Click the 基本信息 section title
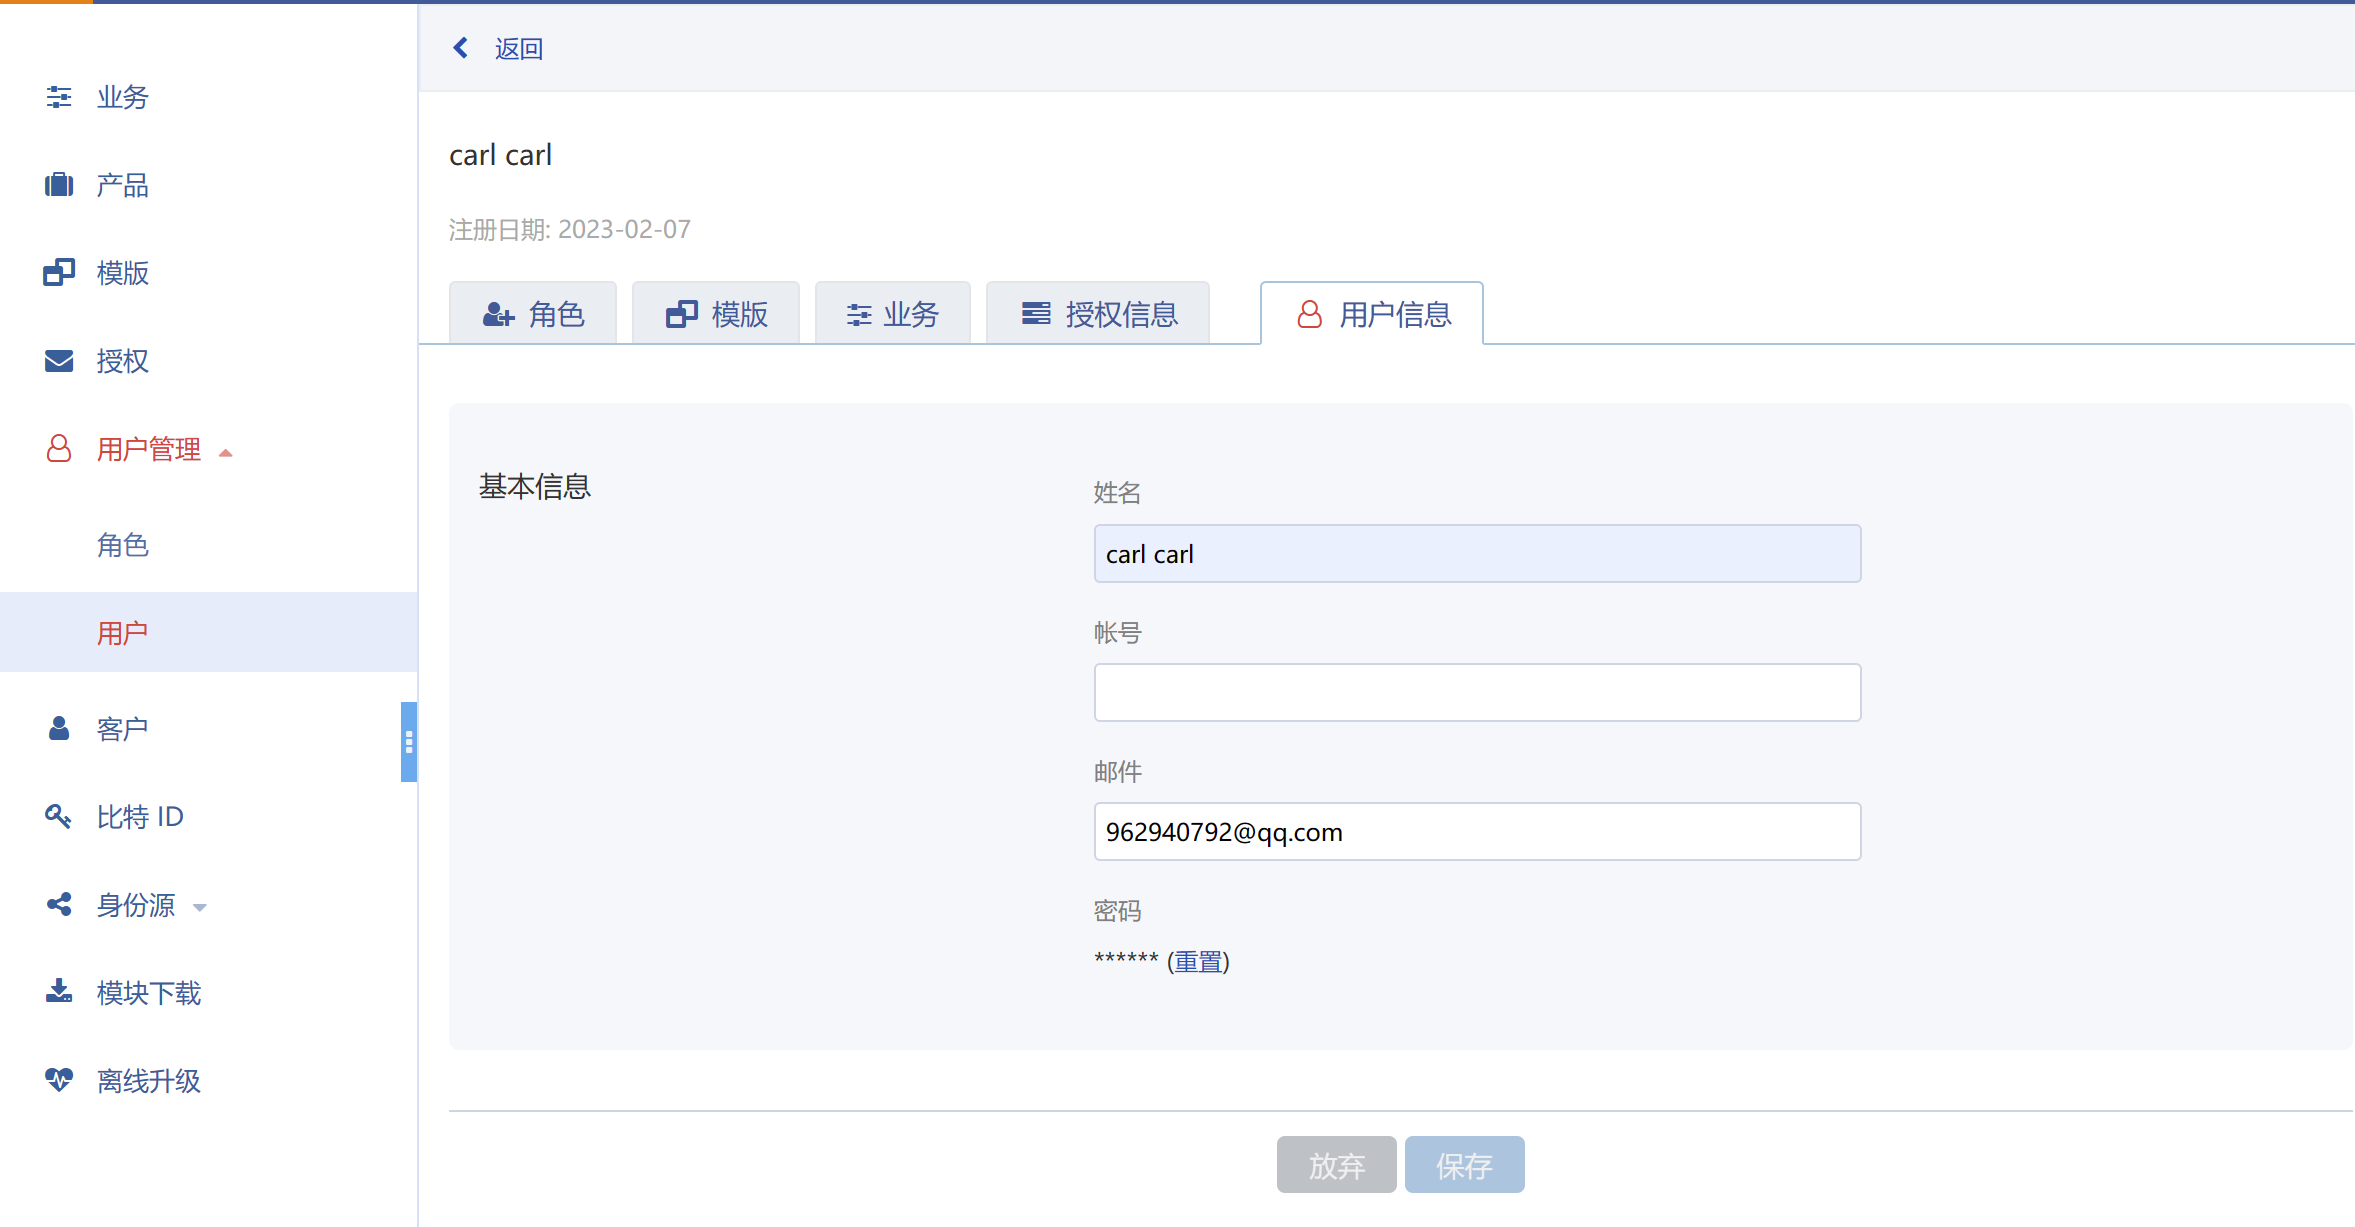This screenshot has width=2355, height=1227. click(x=535, y=487)
